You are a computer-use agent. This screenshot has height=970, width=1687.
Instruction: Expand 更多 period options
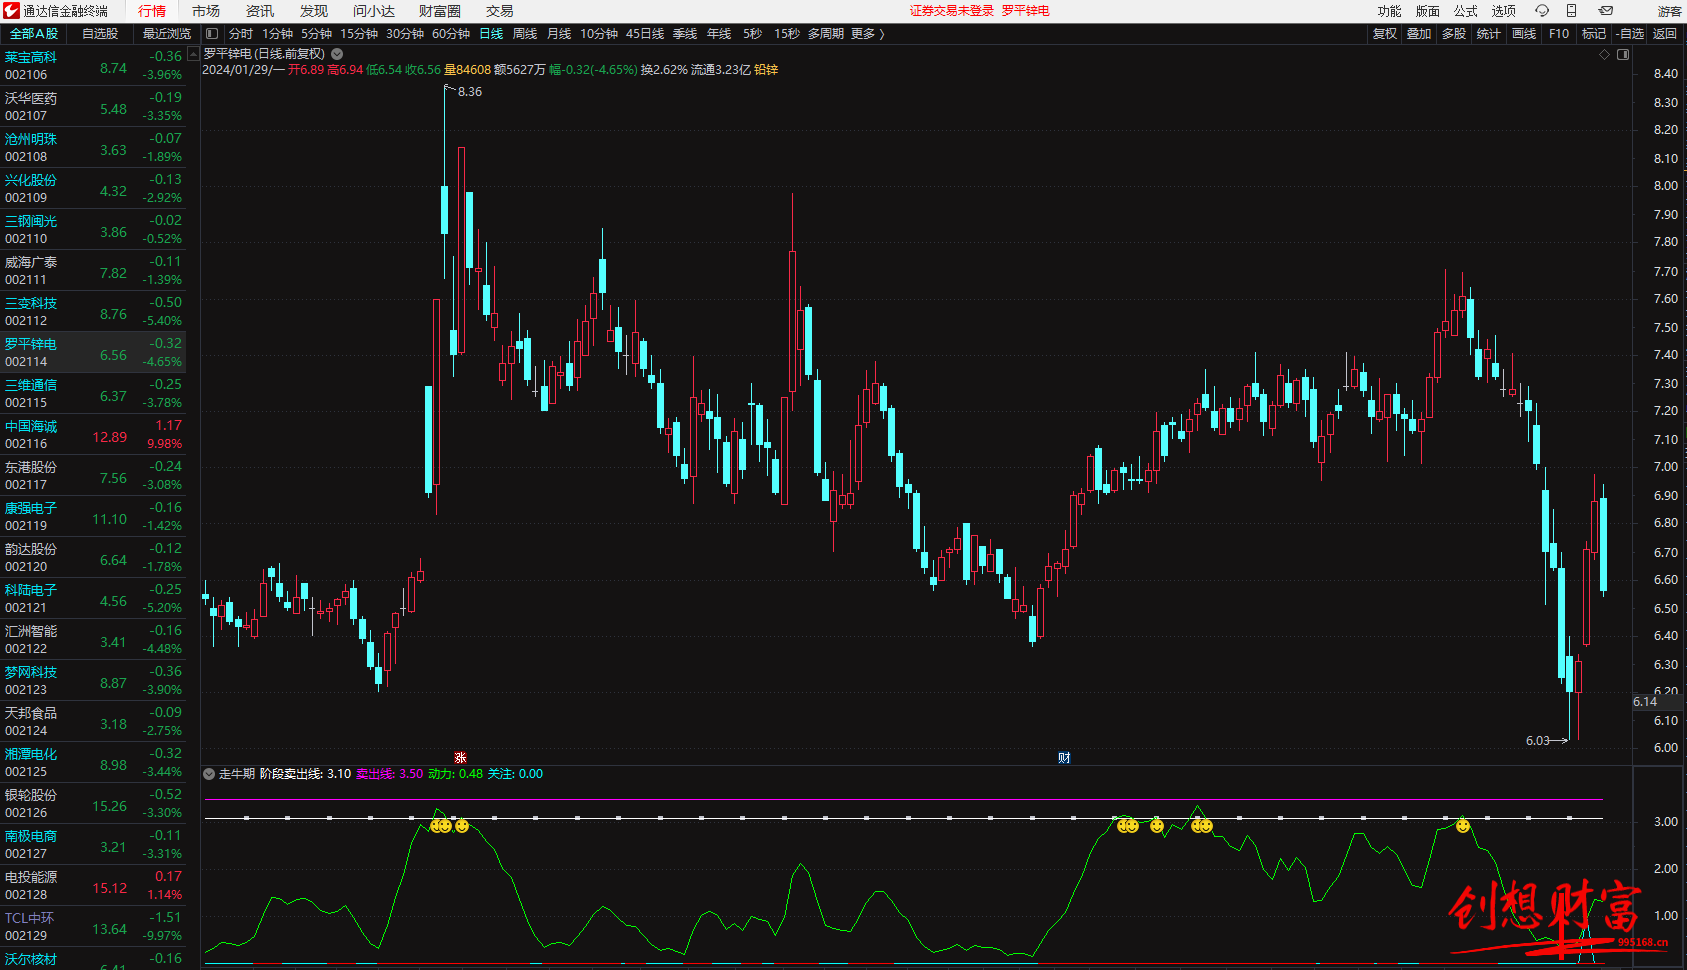tap(867, 34)
